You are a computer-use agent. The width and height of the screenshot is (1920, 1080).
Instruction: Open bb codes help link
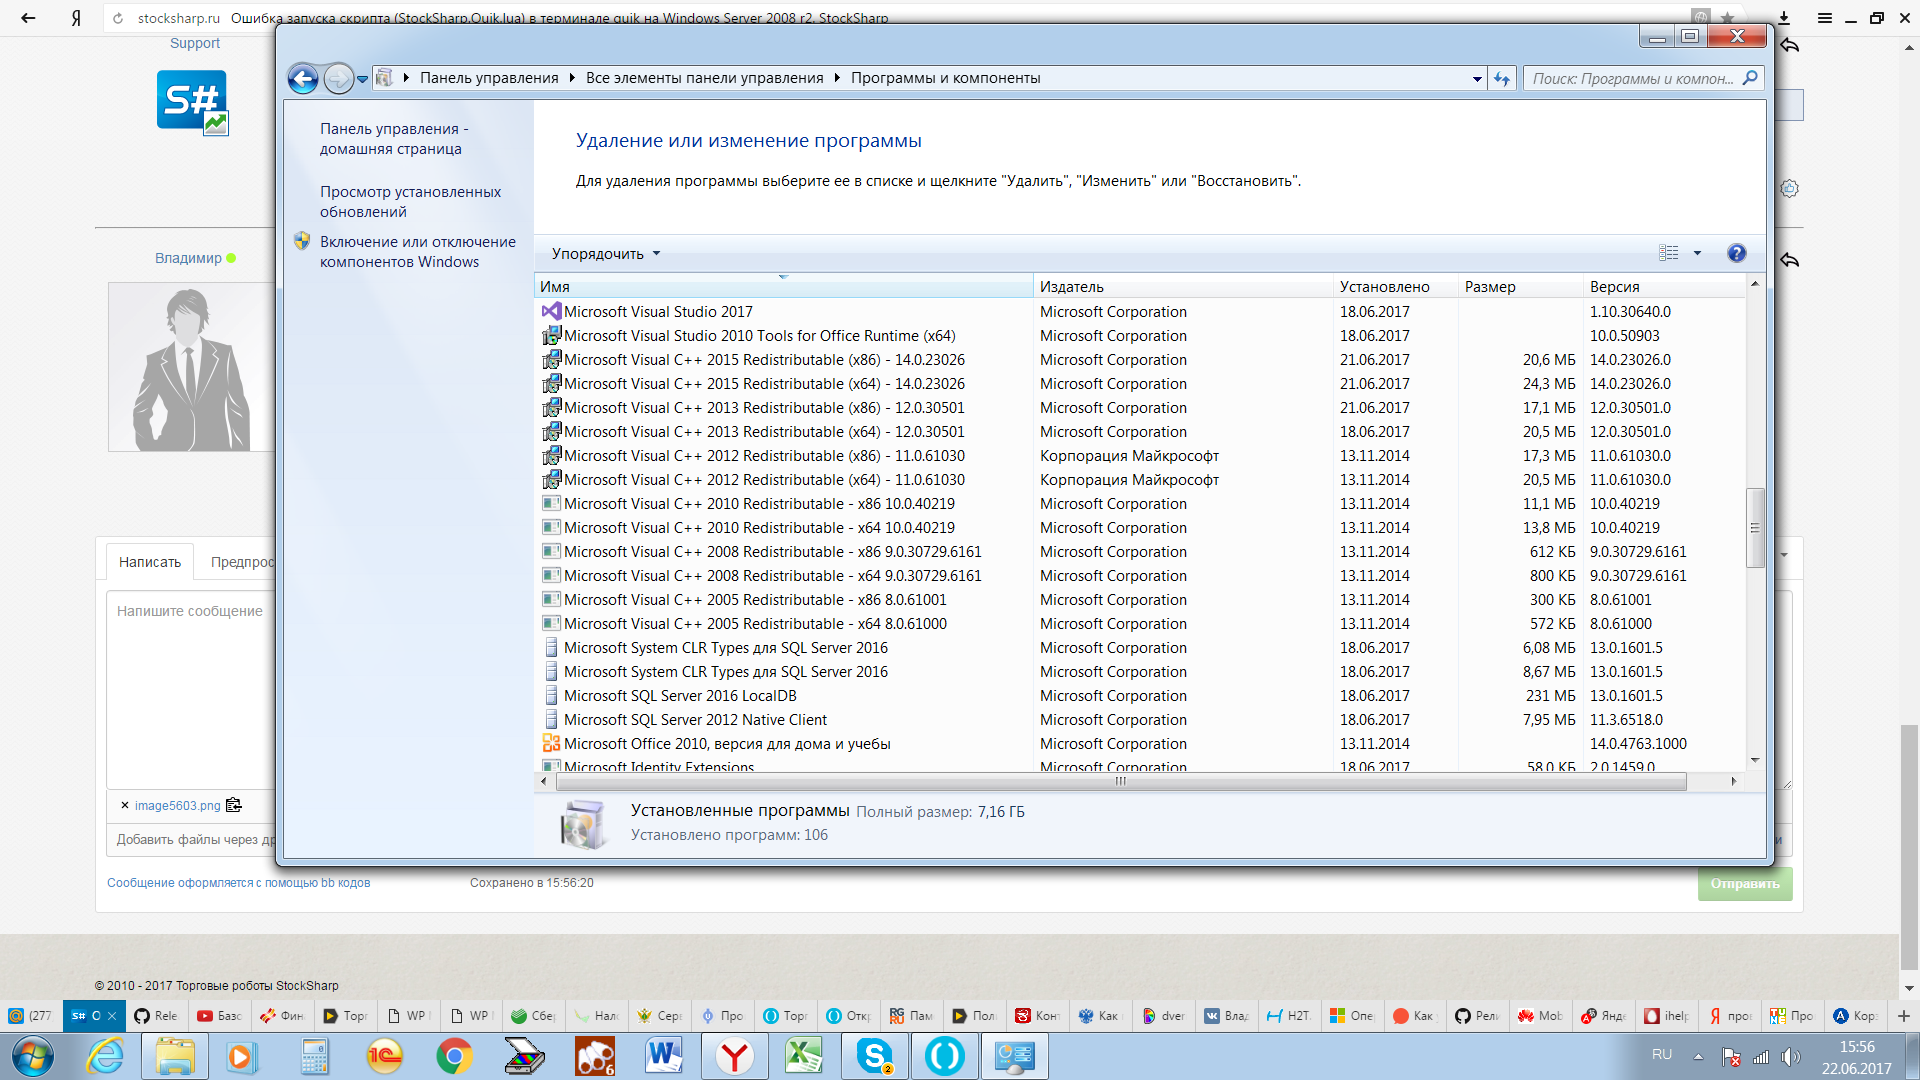click(239, 883)
